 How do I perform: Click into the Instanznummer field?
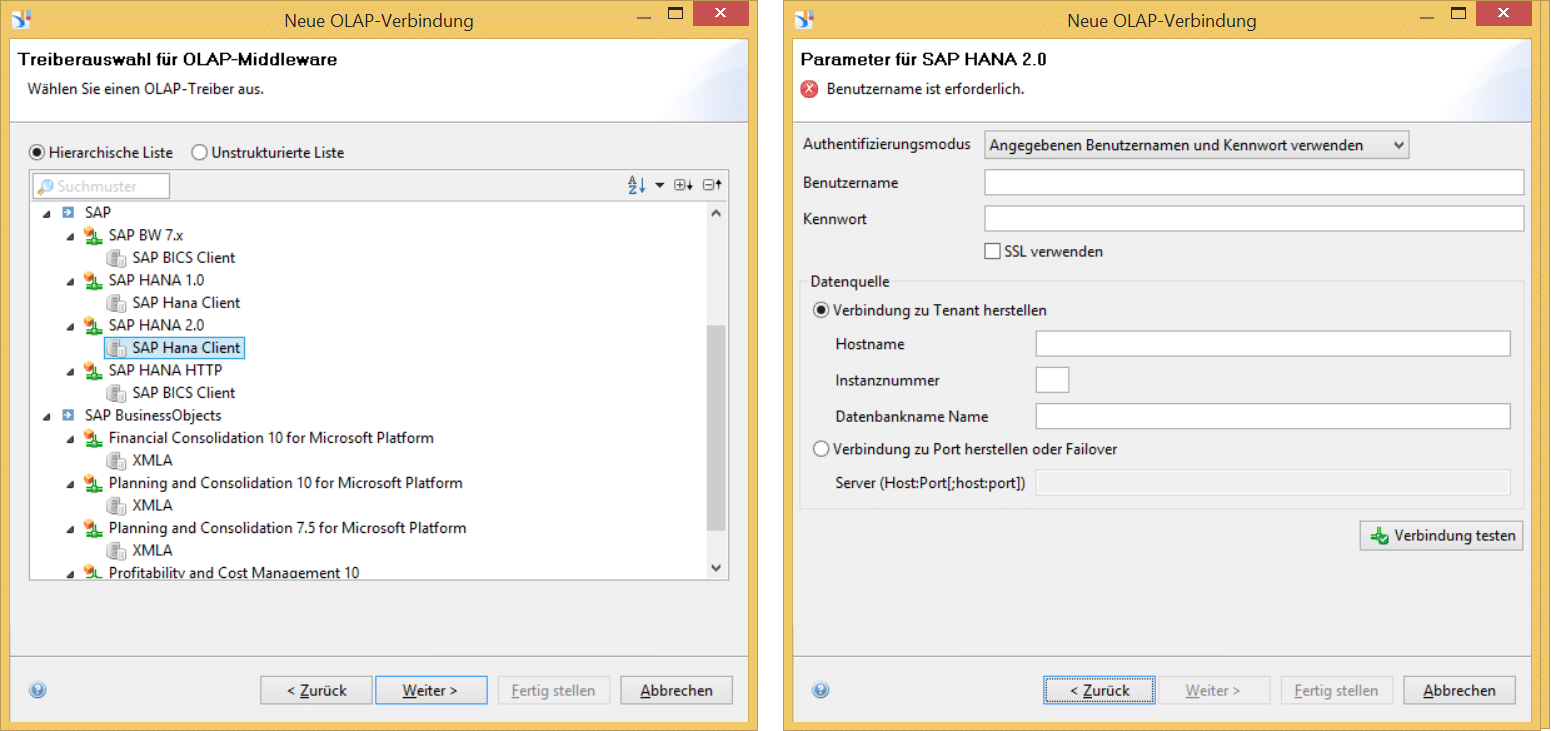(x=1053, y=380)
